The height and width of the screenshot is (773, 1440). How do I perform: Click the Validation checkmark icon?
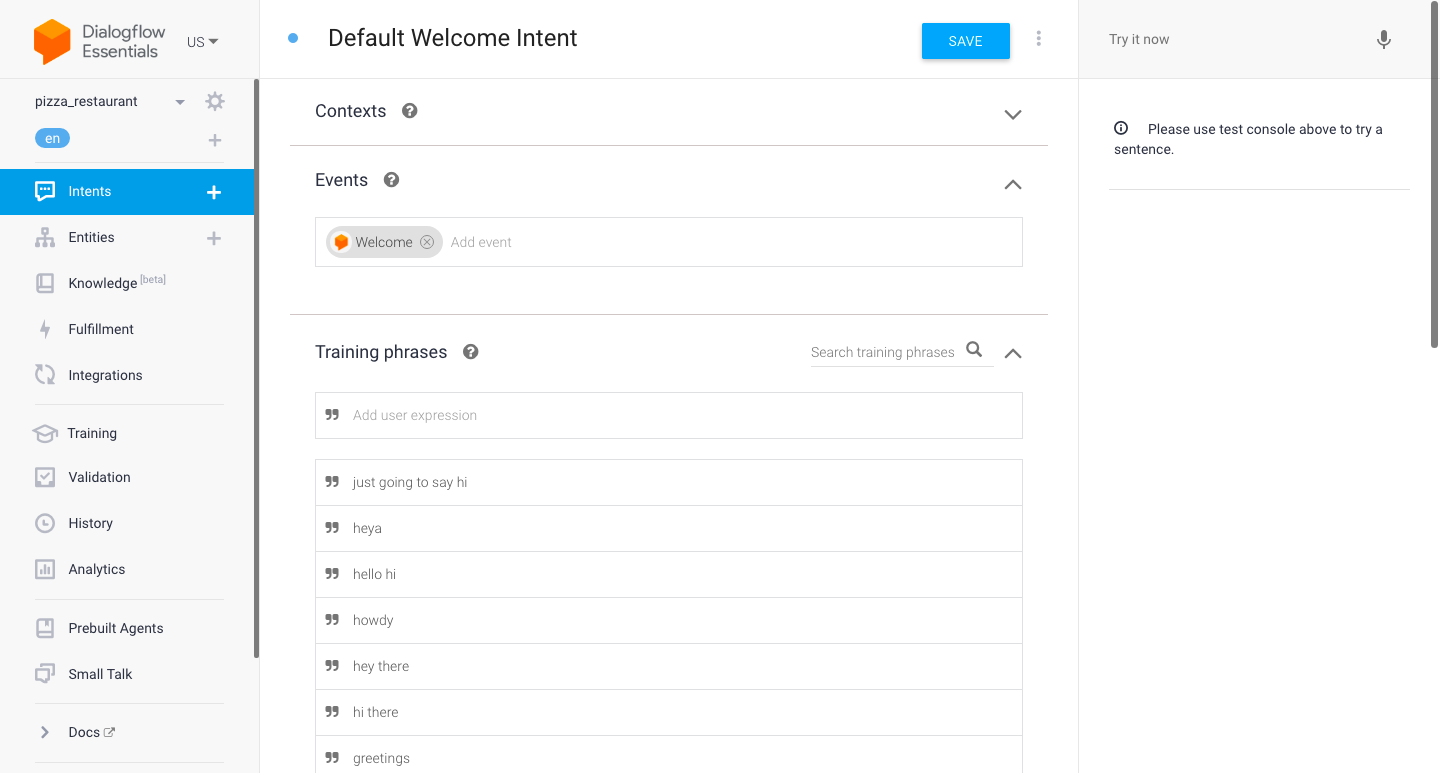pos(45,477)
